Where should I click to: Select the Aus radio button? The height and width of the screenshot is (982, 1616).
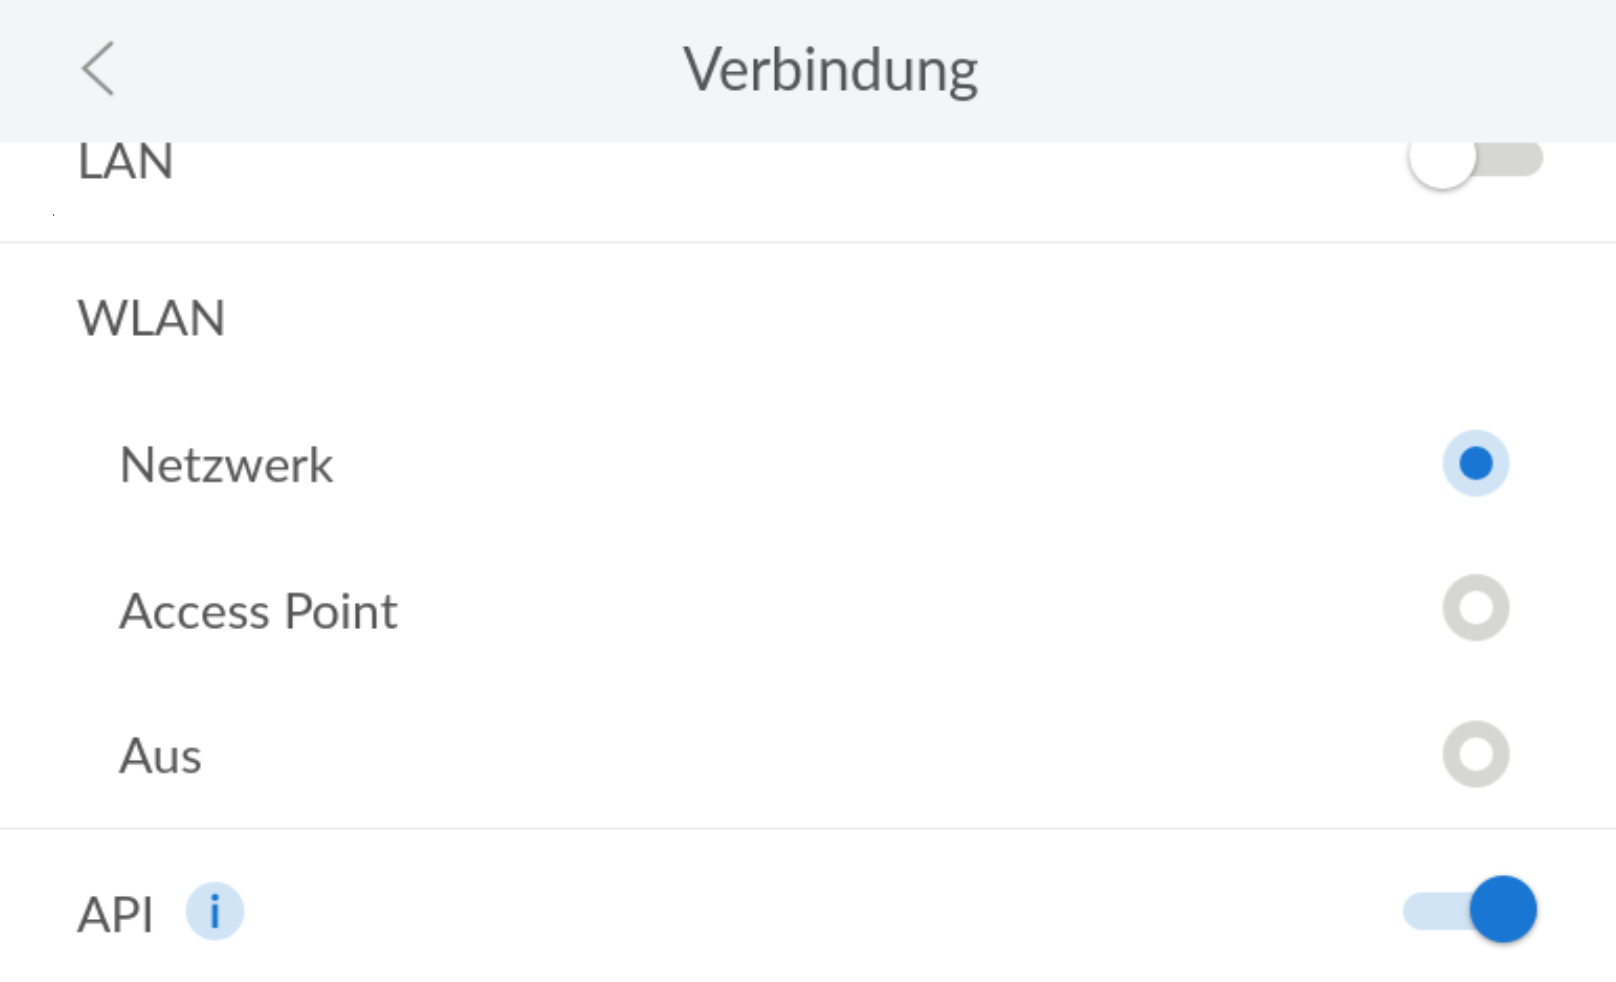(x=1475, y=754)
